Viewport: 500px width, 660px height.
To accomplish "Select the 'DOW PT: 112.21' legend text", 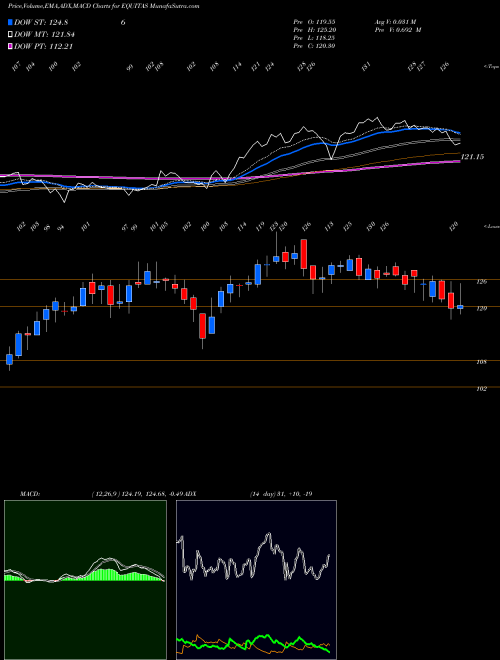I will [x=43, y=46].
